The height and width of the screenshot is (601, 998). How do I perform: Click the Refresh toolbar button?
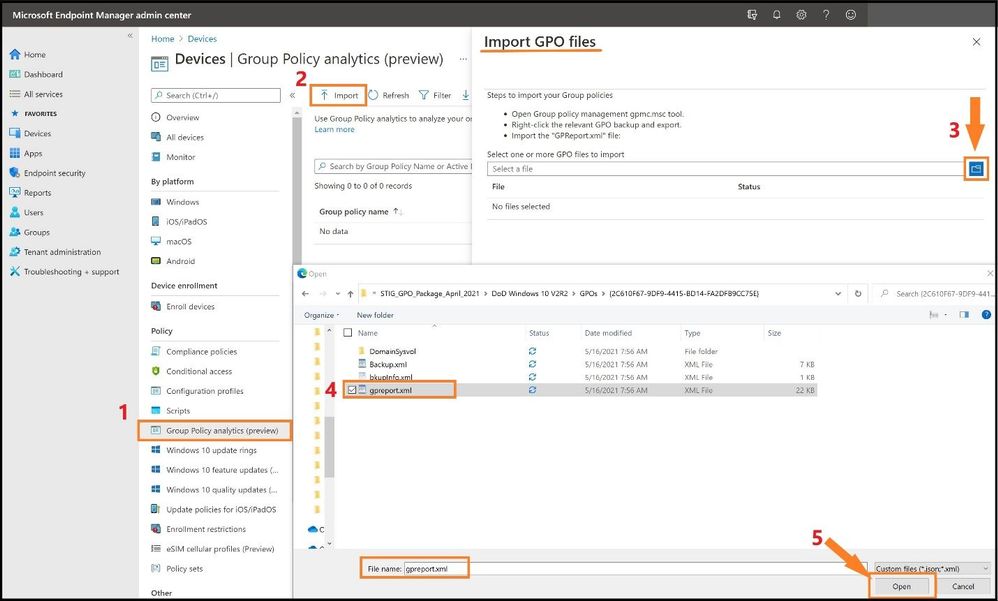tap(389, 95)
